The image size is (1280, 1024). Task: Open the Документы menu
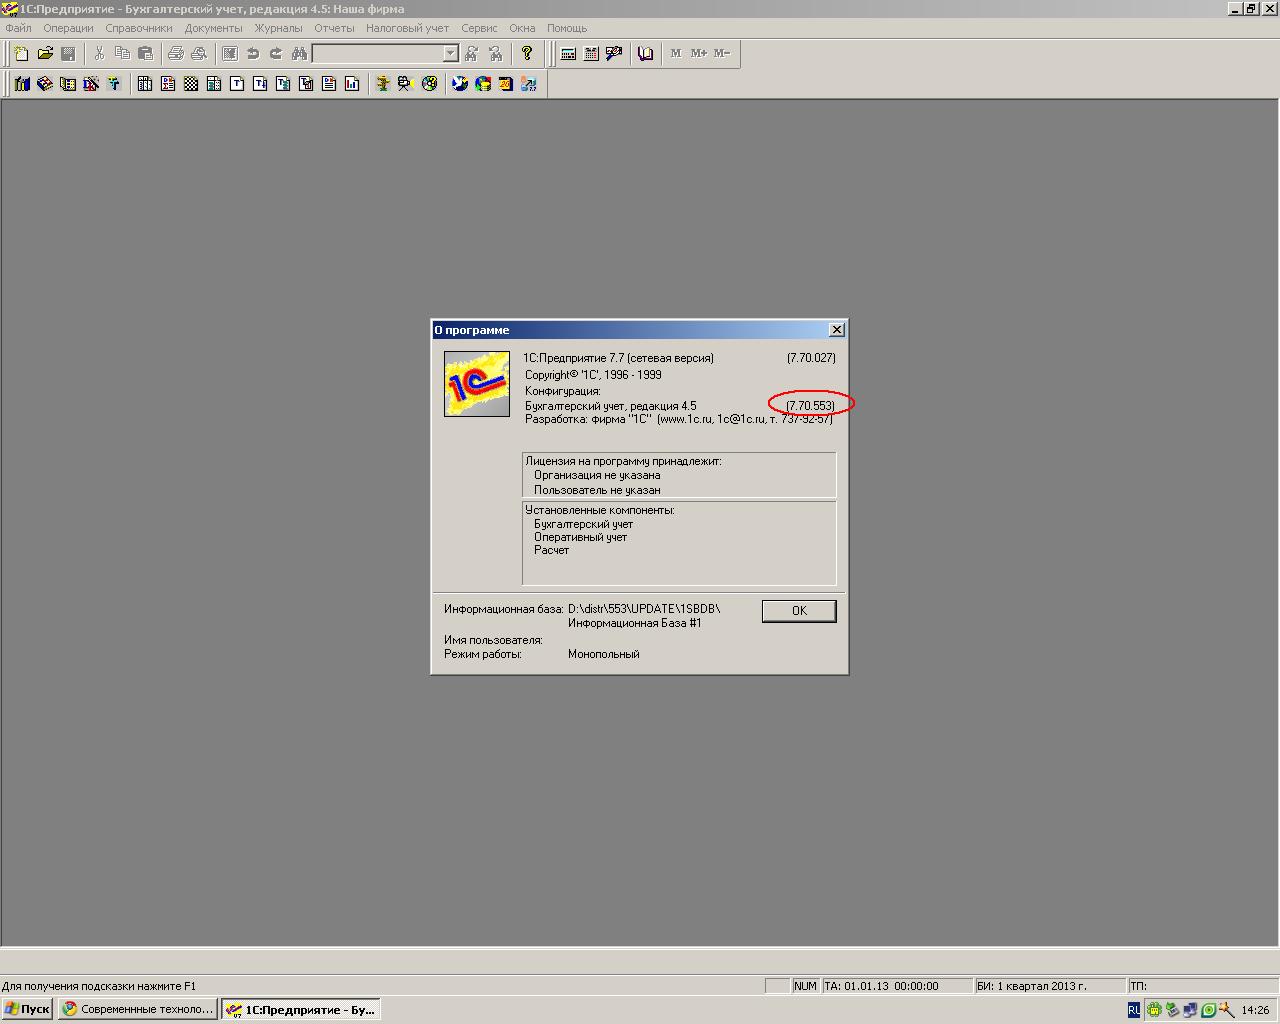pos(214,28)
